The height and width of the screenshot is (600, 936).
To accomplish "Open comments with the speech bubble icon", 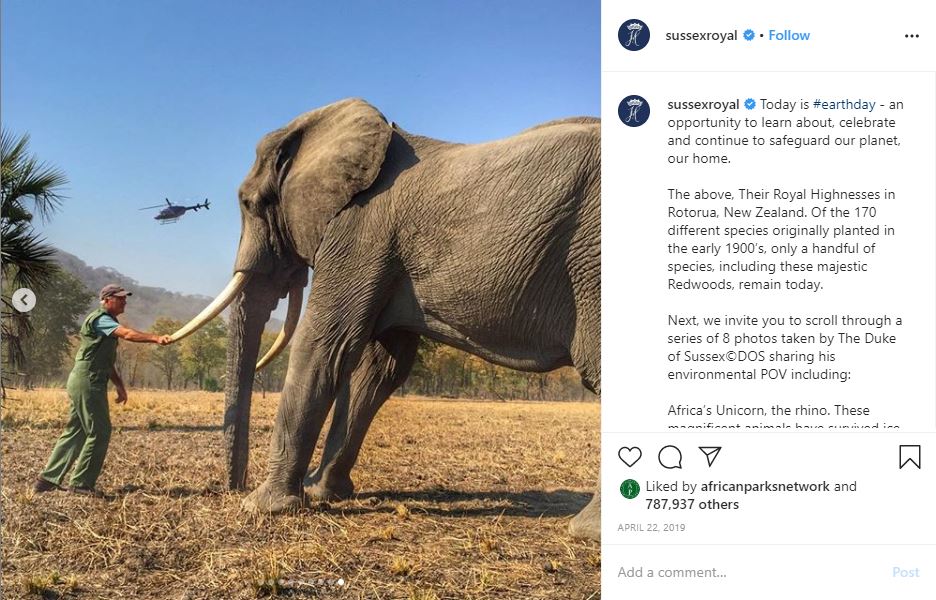I will 669,457.
